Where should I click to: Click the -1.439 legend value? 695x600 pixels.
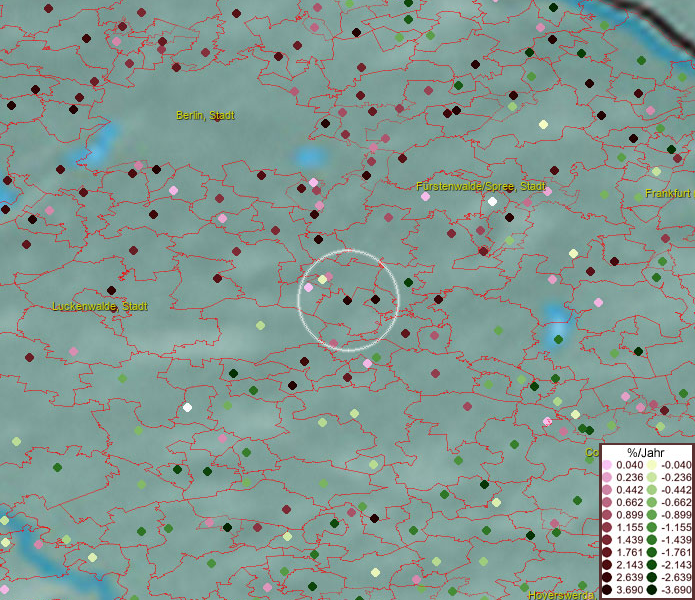point(676,540)
